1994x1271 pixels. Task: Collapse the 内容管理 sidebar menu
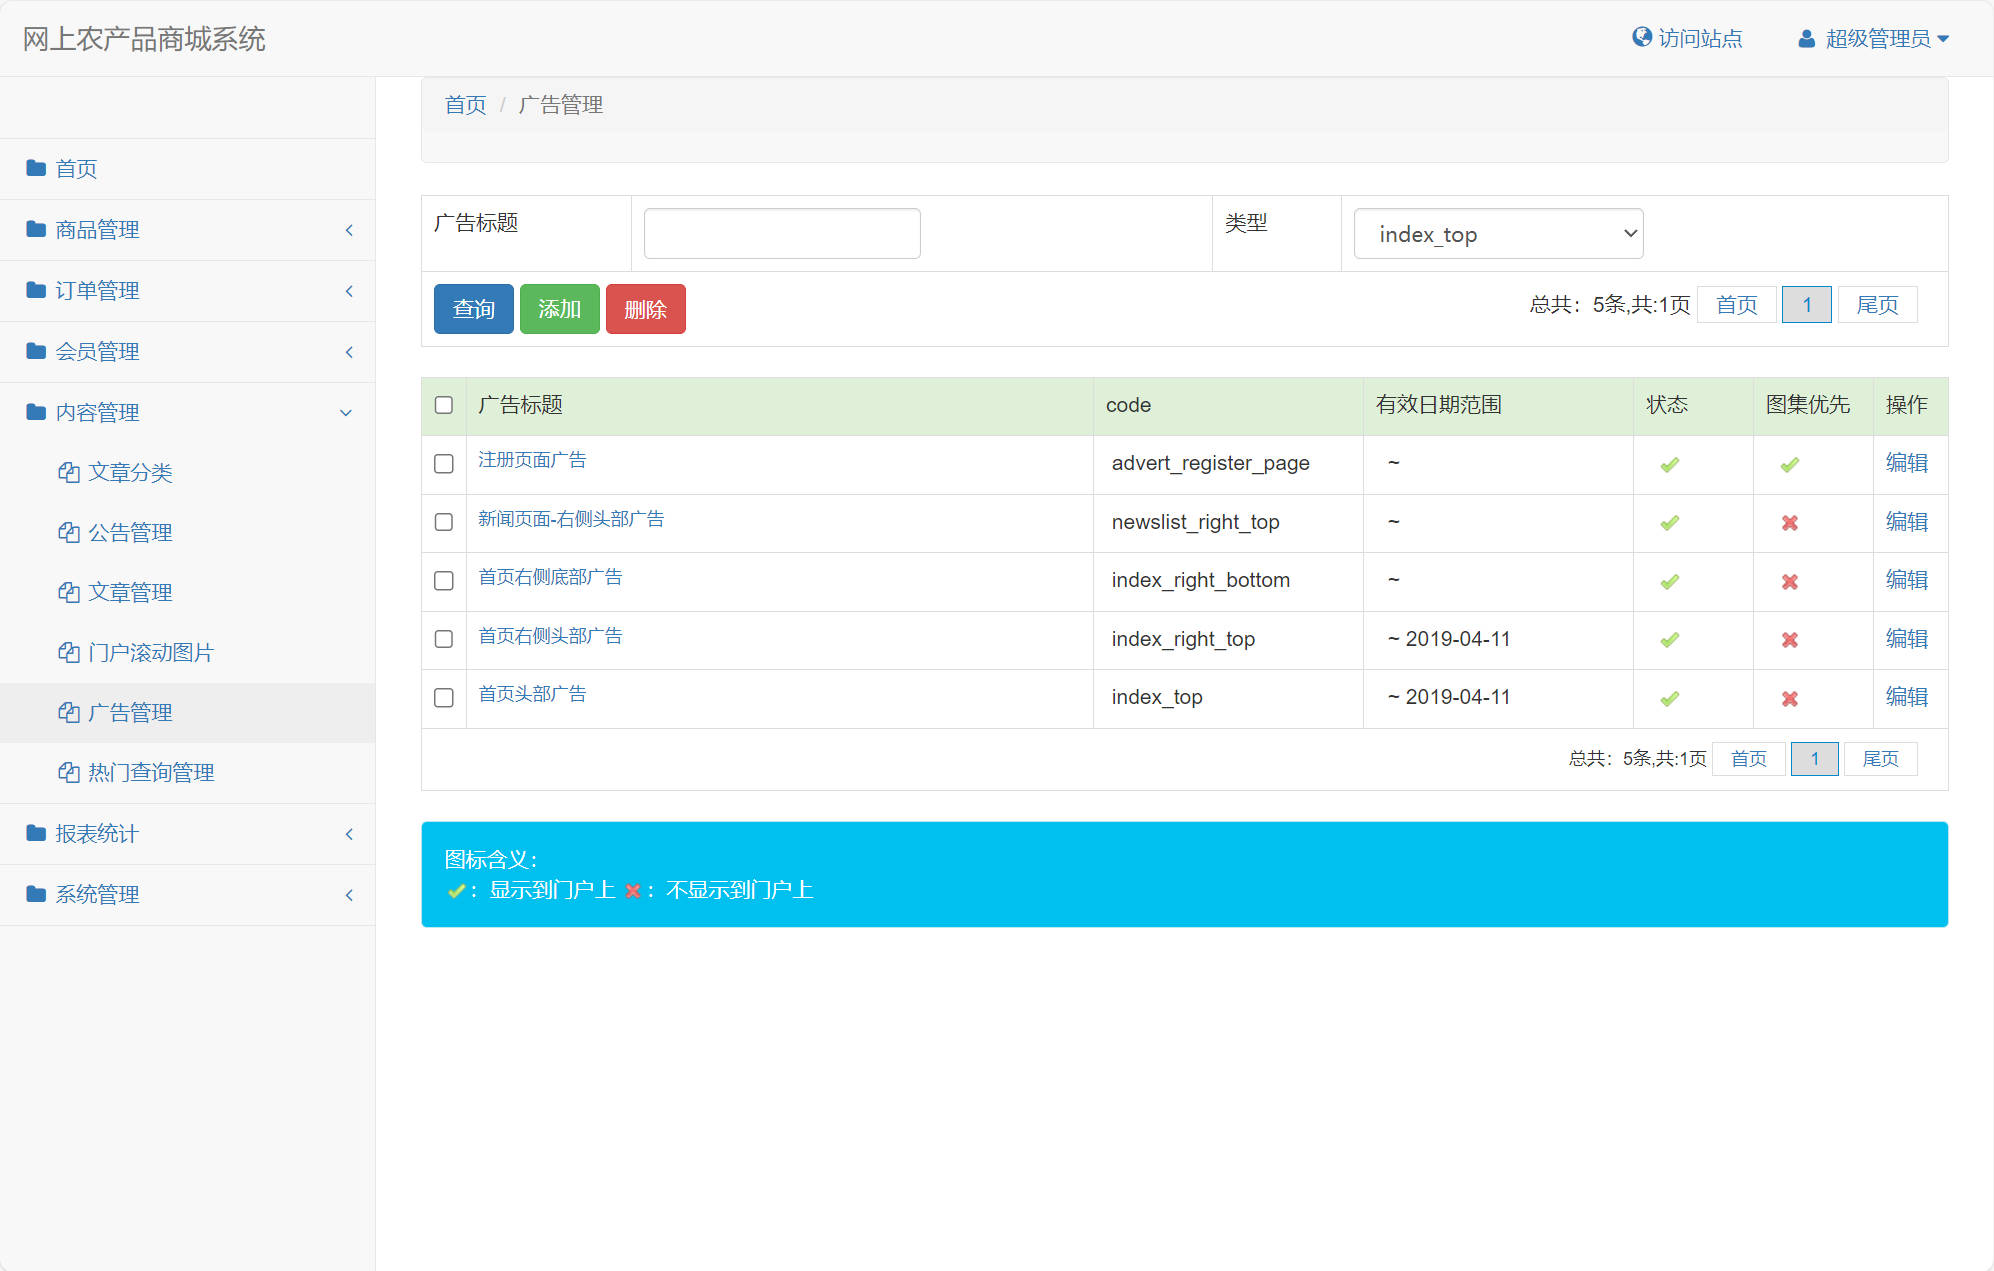coord(98,412)
